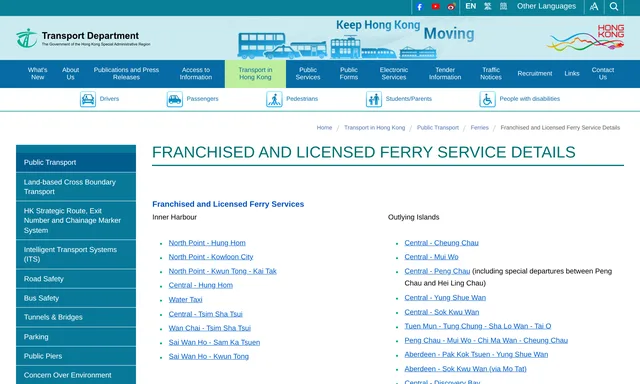Image resolution: width=640 pixels, height=384 pixels.
Task: Click the People with disabilities wheelchair icon
Action: coord(487,99)
